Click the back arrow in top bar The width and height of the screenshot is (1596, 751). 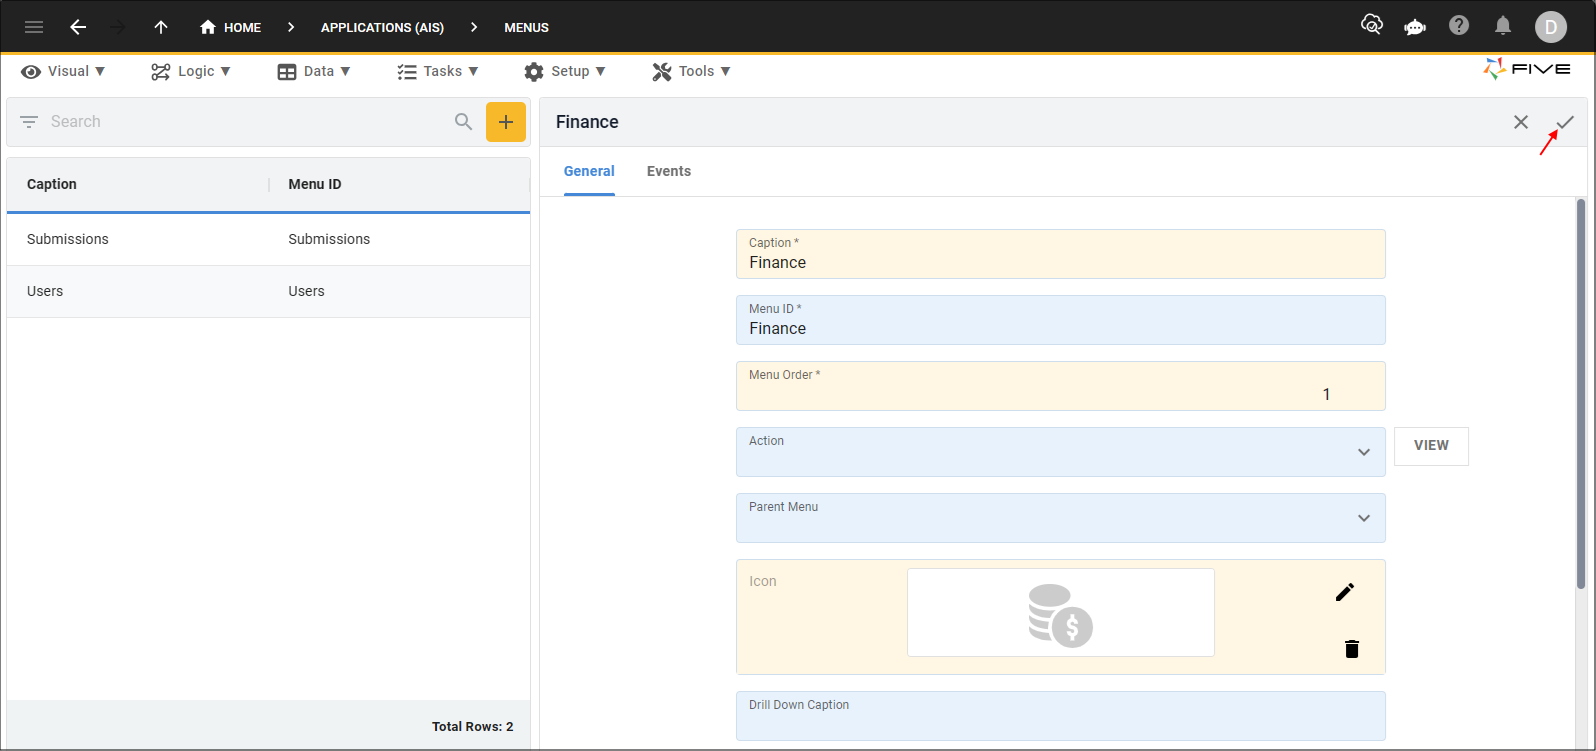point(78,27)
